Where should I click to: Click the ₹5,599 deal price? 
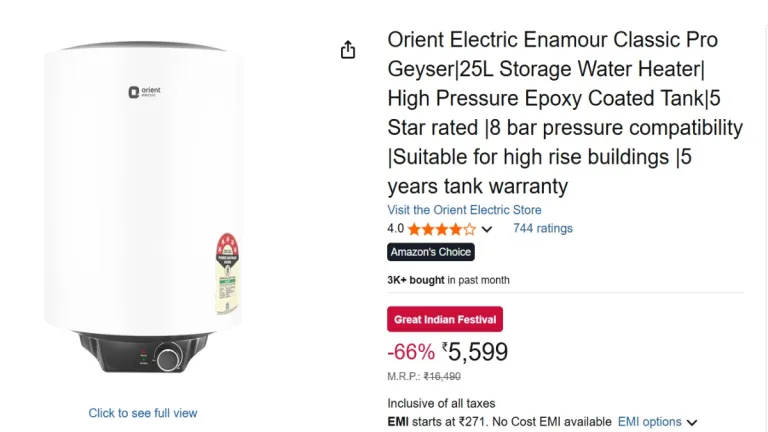click(476, 352)
